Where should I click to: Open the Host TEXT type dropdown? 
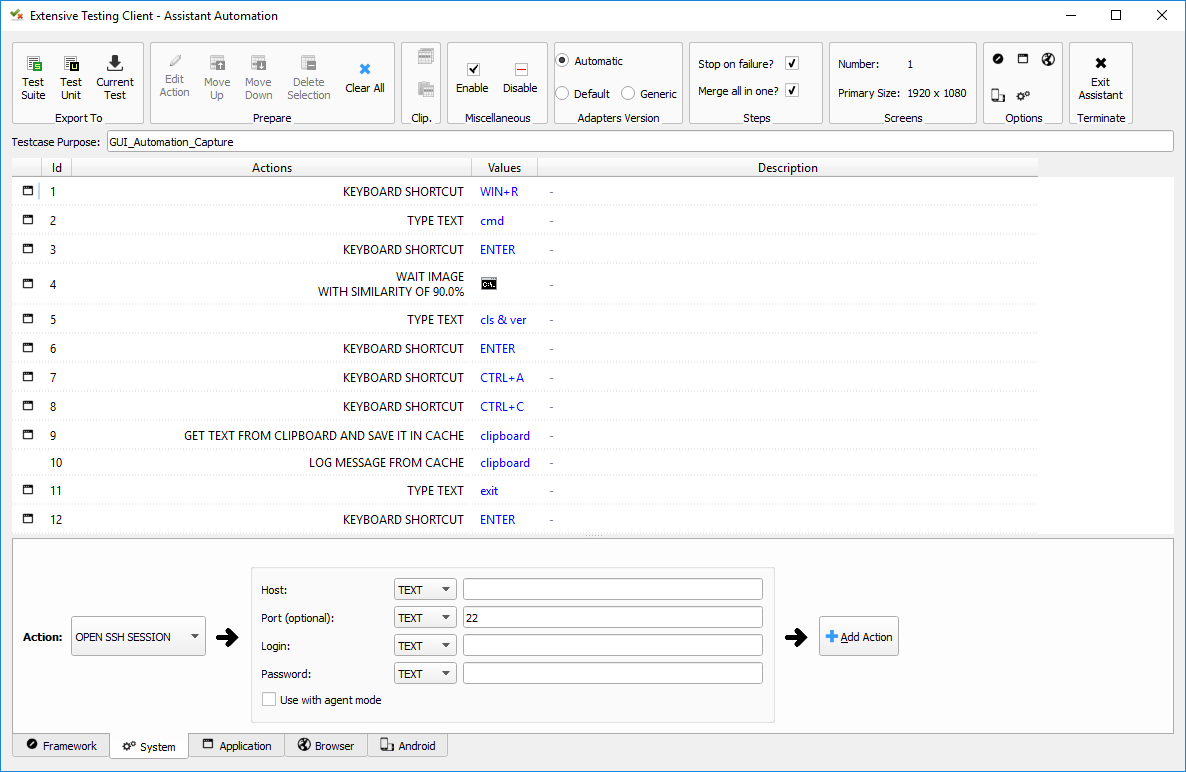click(x=425, y=590)
